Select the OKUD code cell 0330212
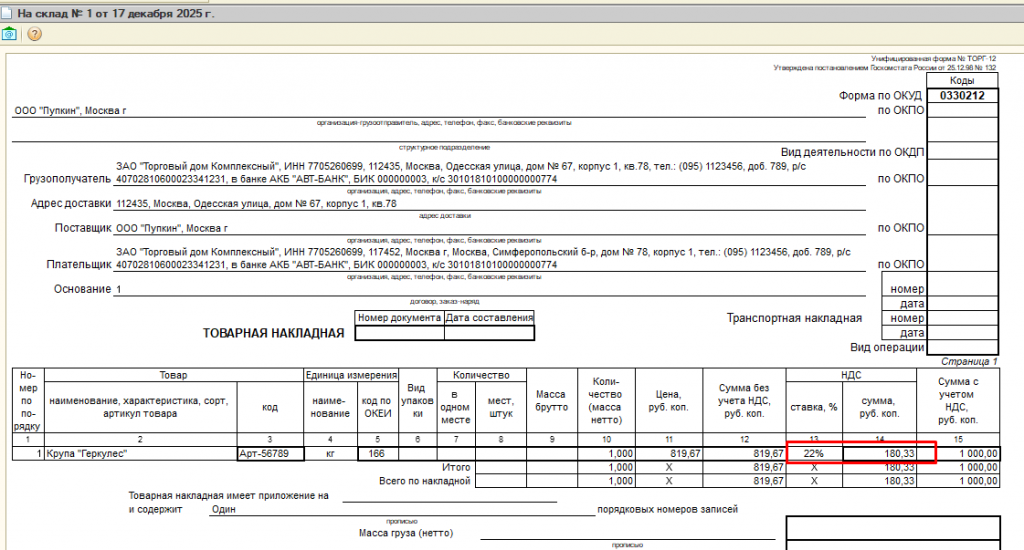 [x=962, y=95]
